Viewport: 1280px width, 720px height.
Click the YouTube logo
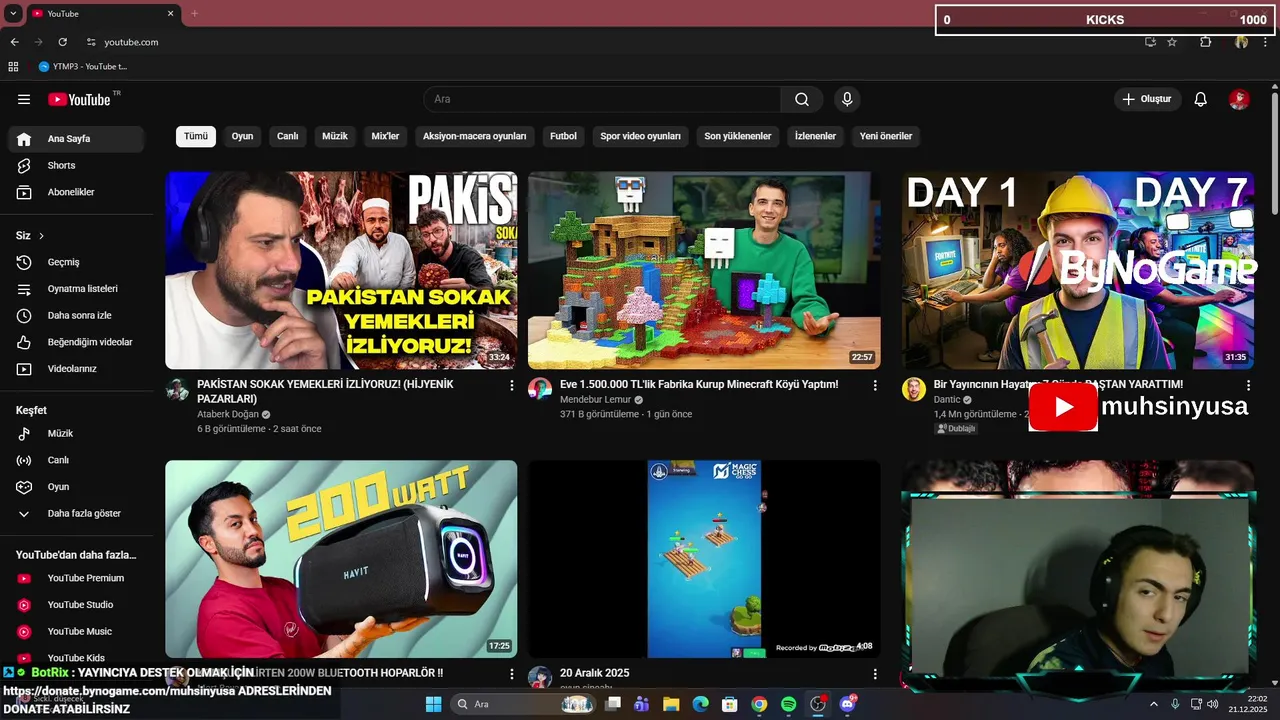[x=80, y=99]
